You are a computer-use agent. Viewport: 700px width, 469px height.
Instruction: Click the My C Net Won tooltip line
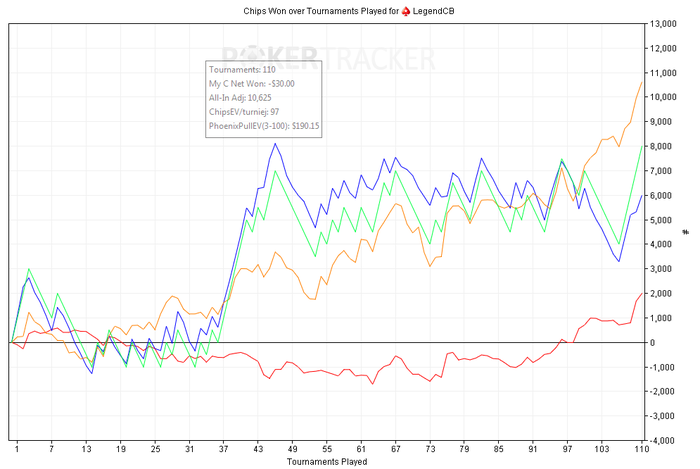click(252, 84)
